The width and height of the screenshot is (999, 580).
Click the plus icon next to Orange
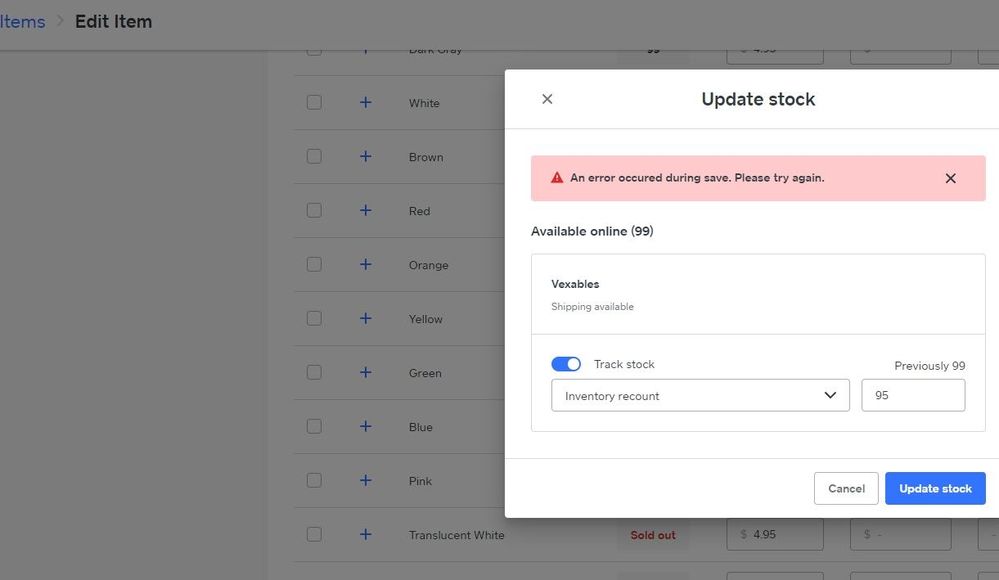click(365, 265)
